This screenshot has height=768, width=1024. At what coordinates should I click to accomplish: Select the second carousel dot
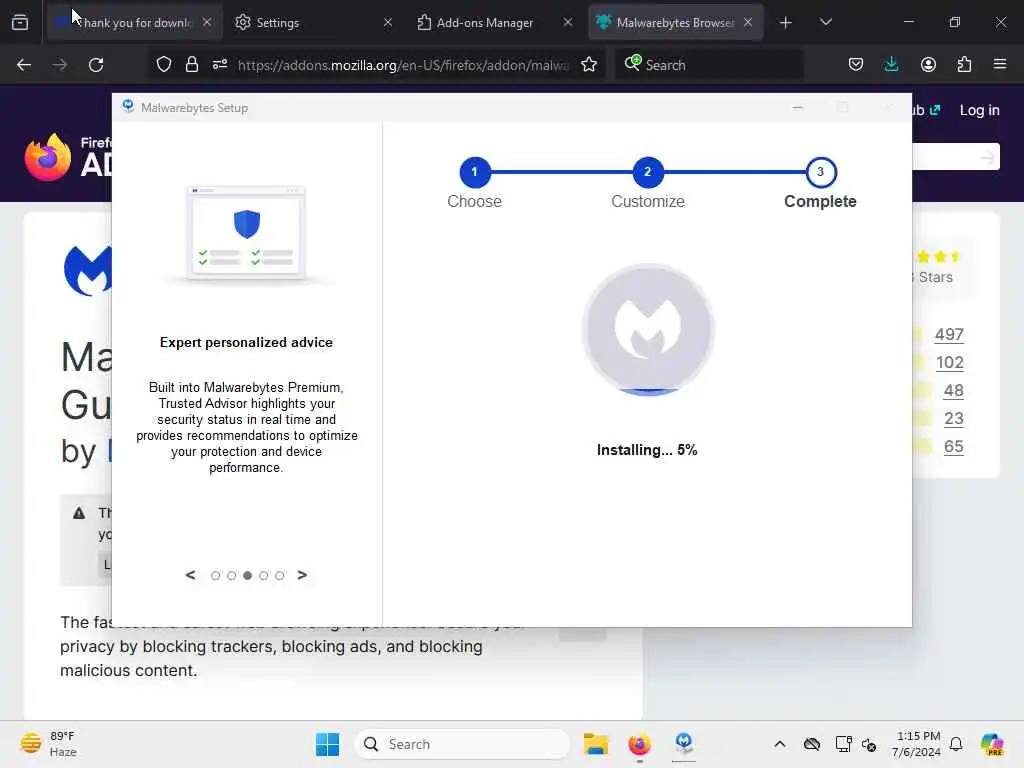(231, 575)
